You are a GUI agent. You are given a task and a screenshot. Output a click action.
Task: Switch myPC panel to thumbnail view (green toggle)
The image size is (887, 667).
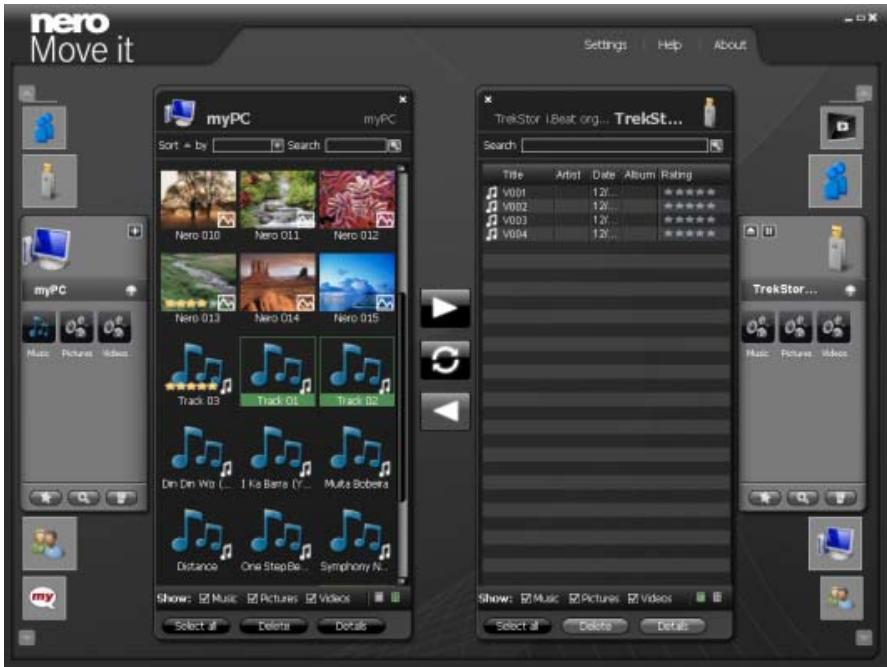[395, 597]
